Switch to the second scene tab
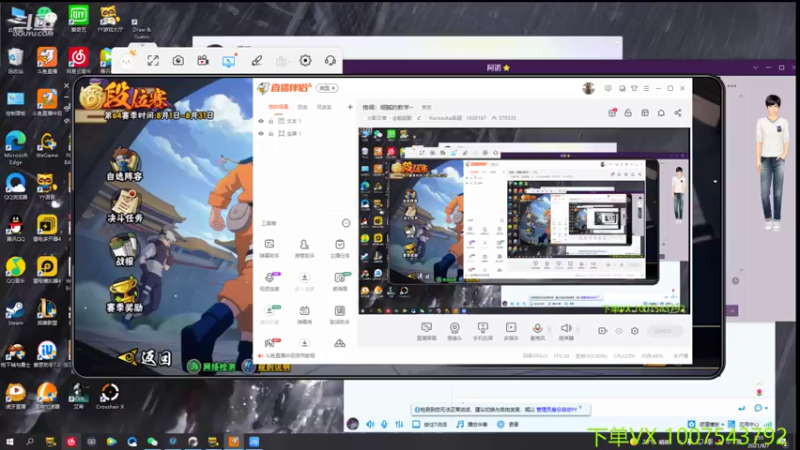The width and height of the screenshot is (800, 450). pyautogui.click(x=303, y=107)
